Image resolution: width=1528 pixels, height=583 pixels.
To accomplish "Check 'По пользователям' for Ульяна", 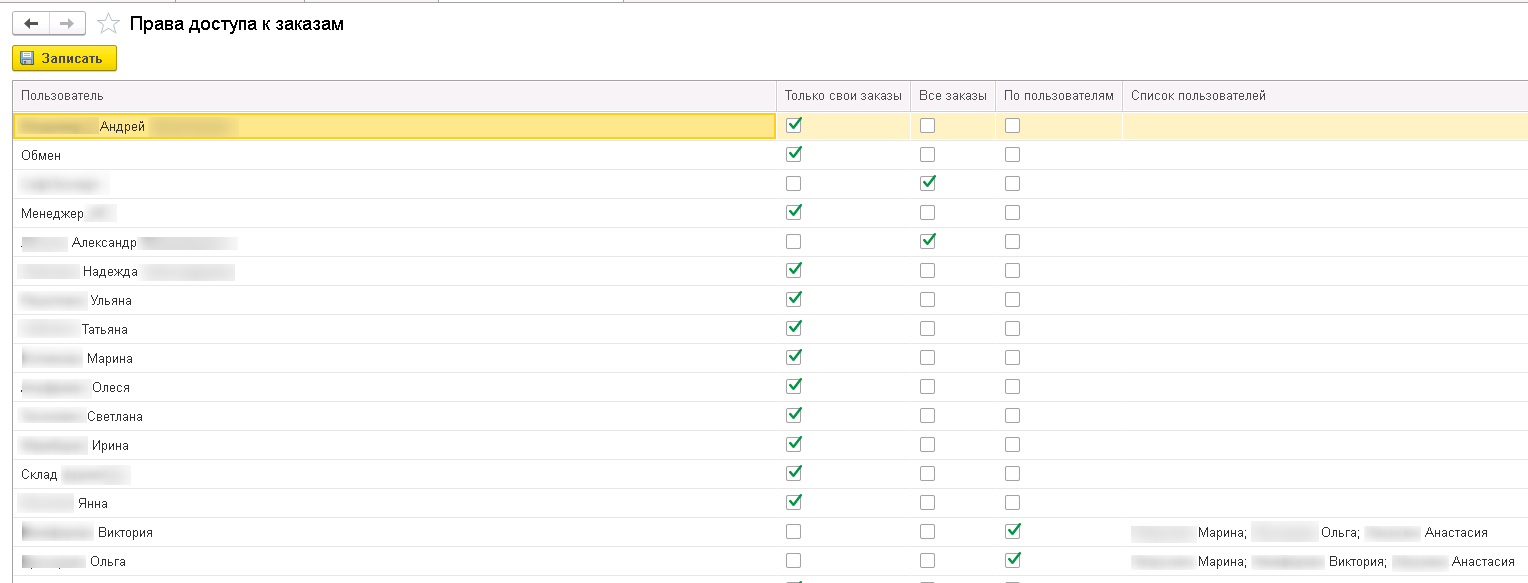I will coord(1012,300).
